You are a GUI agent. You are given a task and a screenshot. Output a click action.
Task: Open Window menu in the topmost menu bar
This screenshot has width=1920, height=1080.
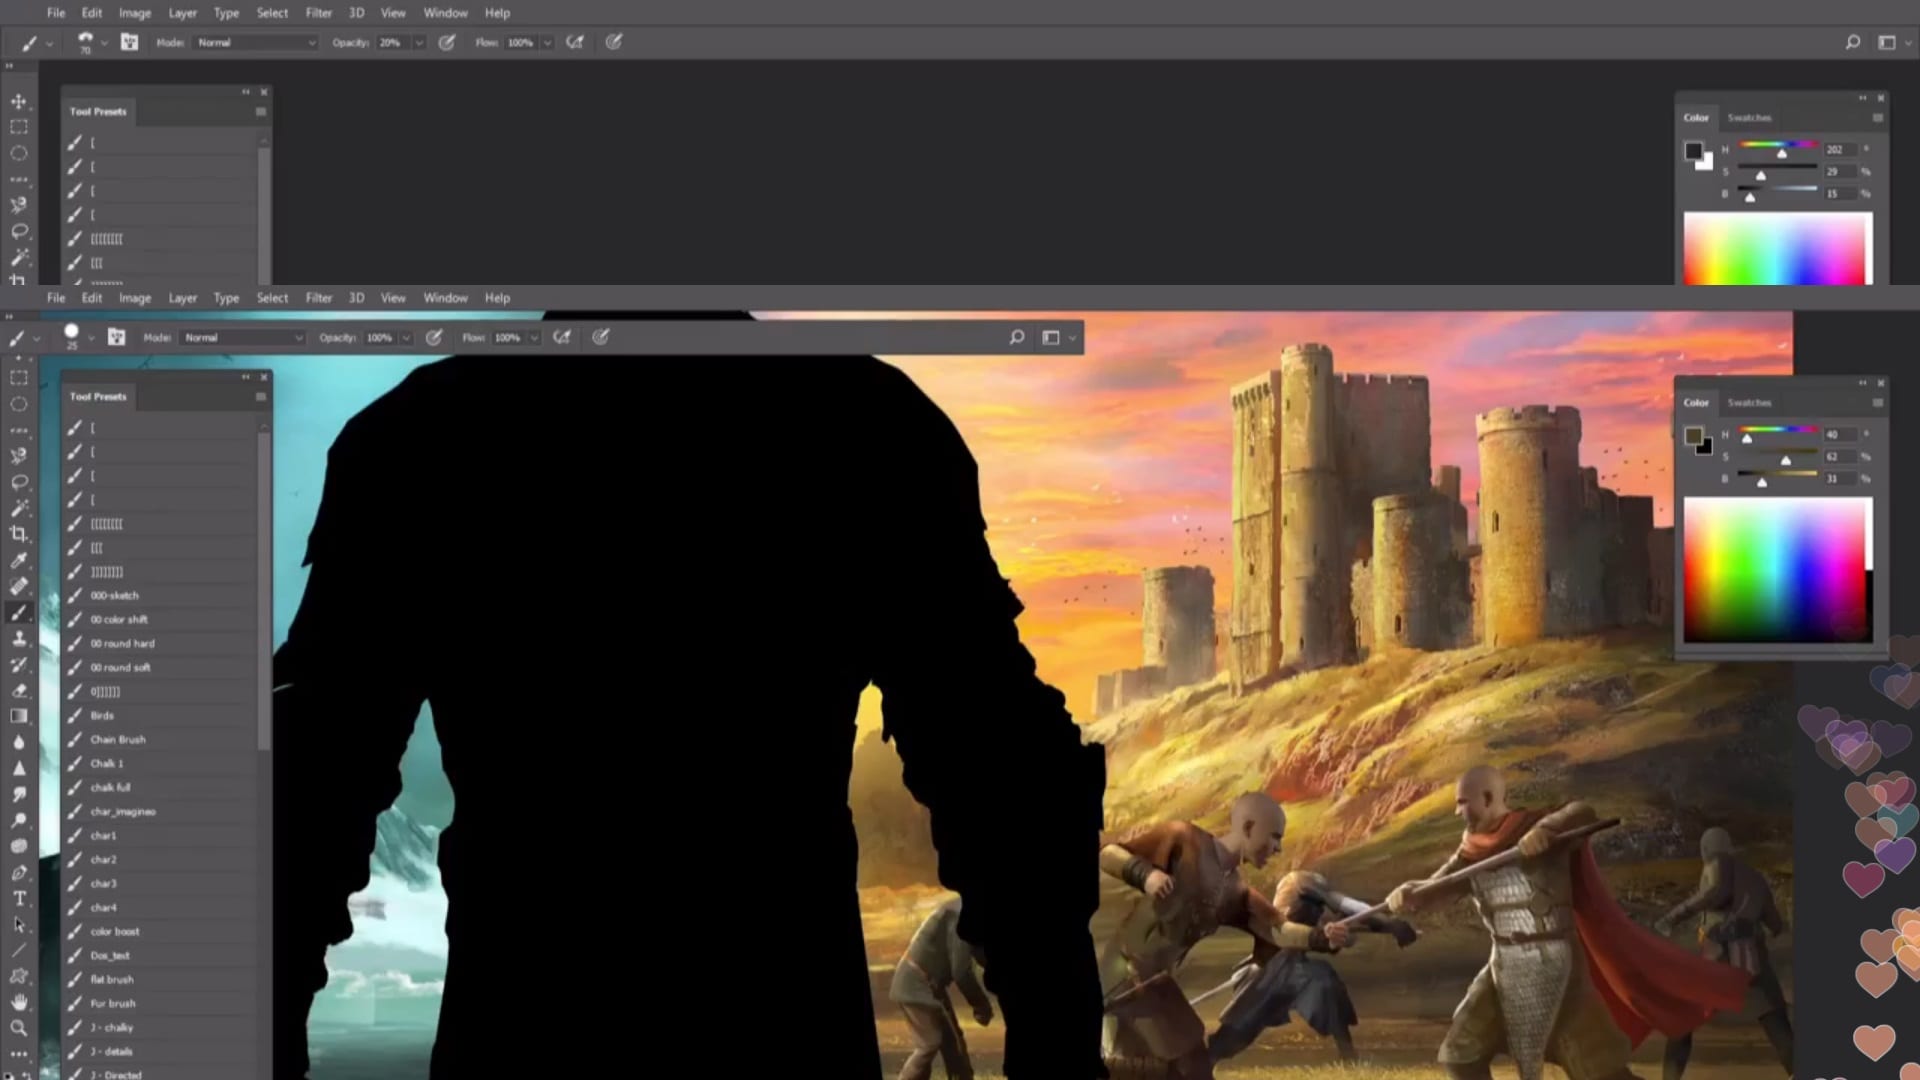pyautogui.click(x=445, y=13)
